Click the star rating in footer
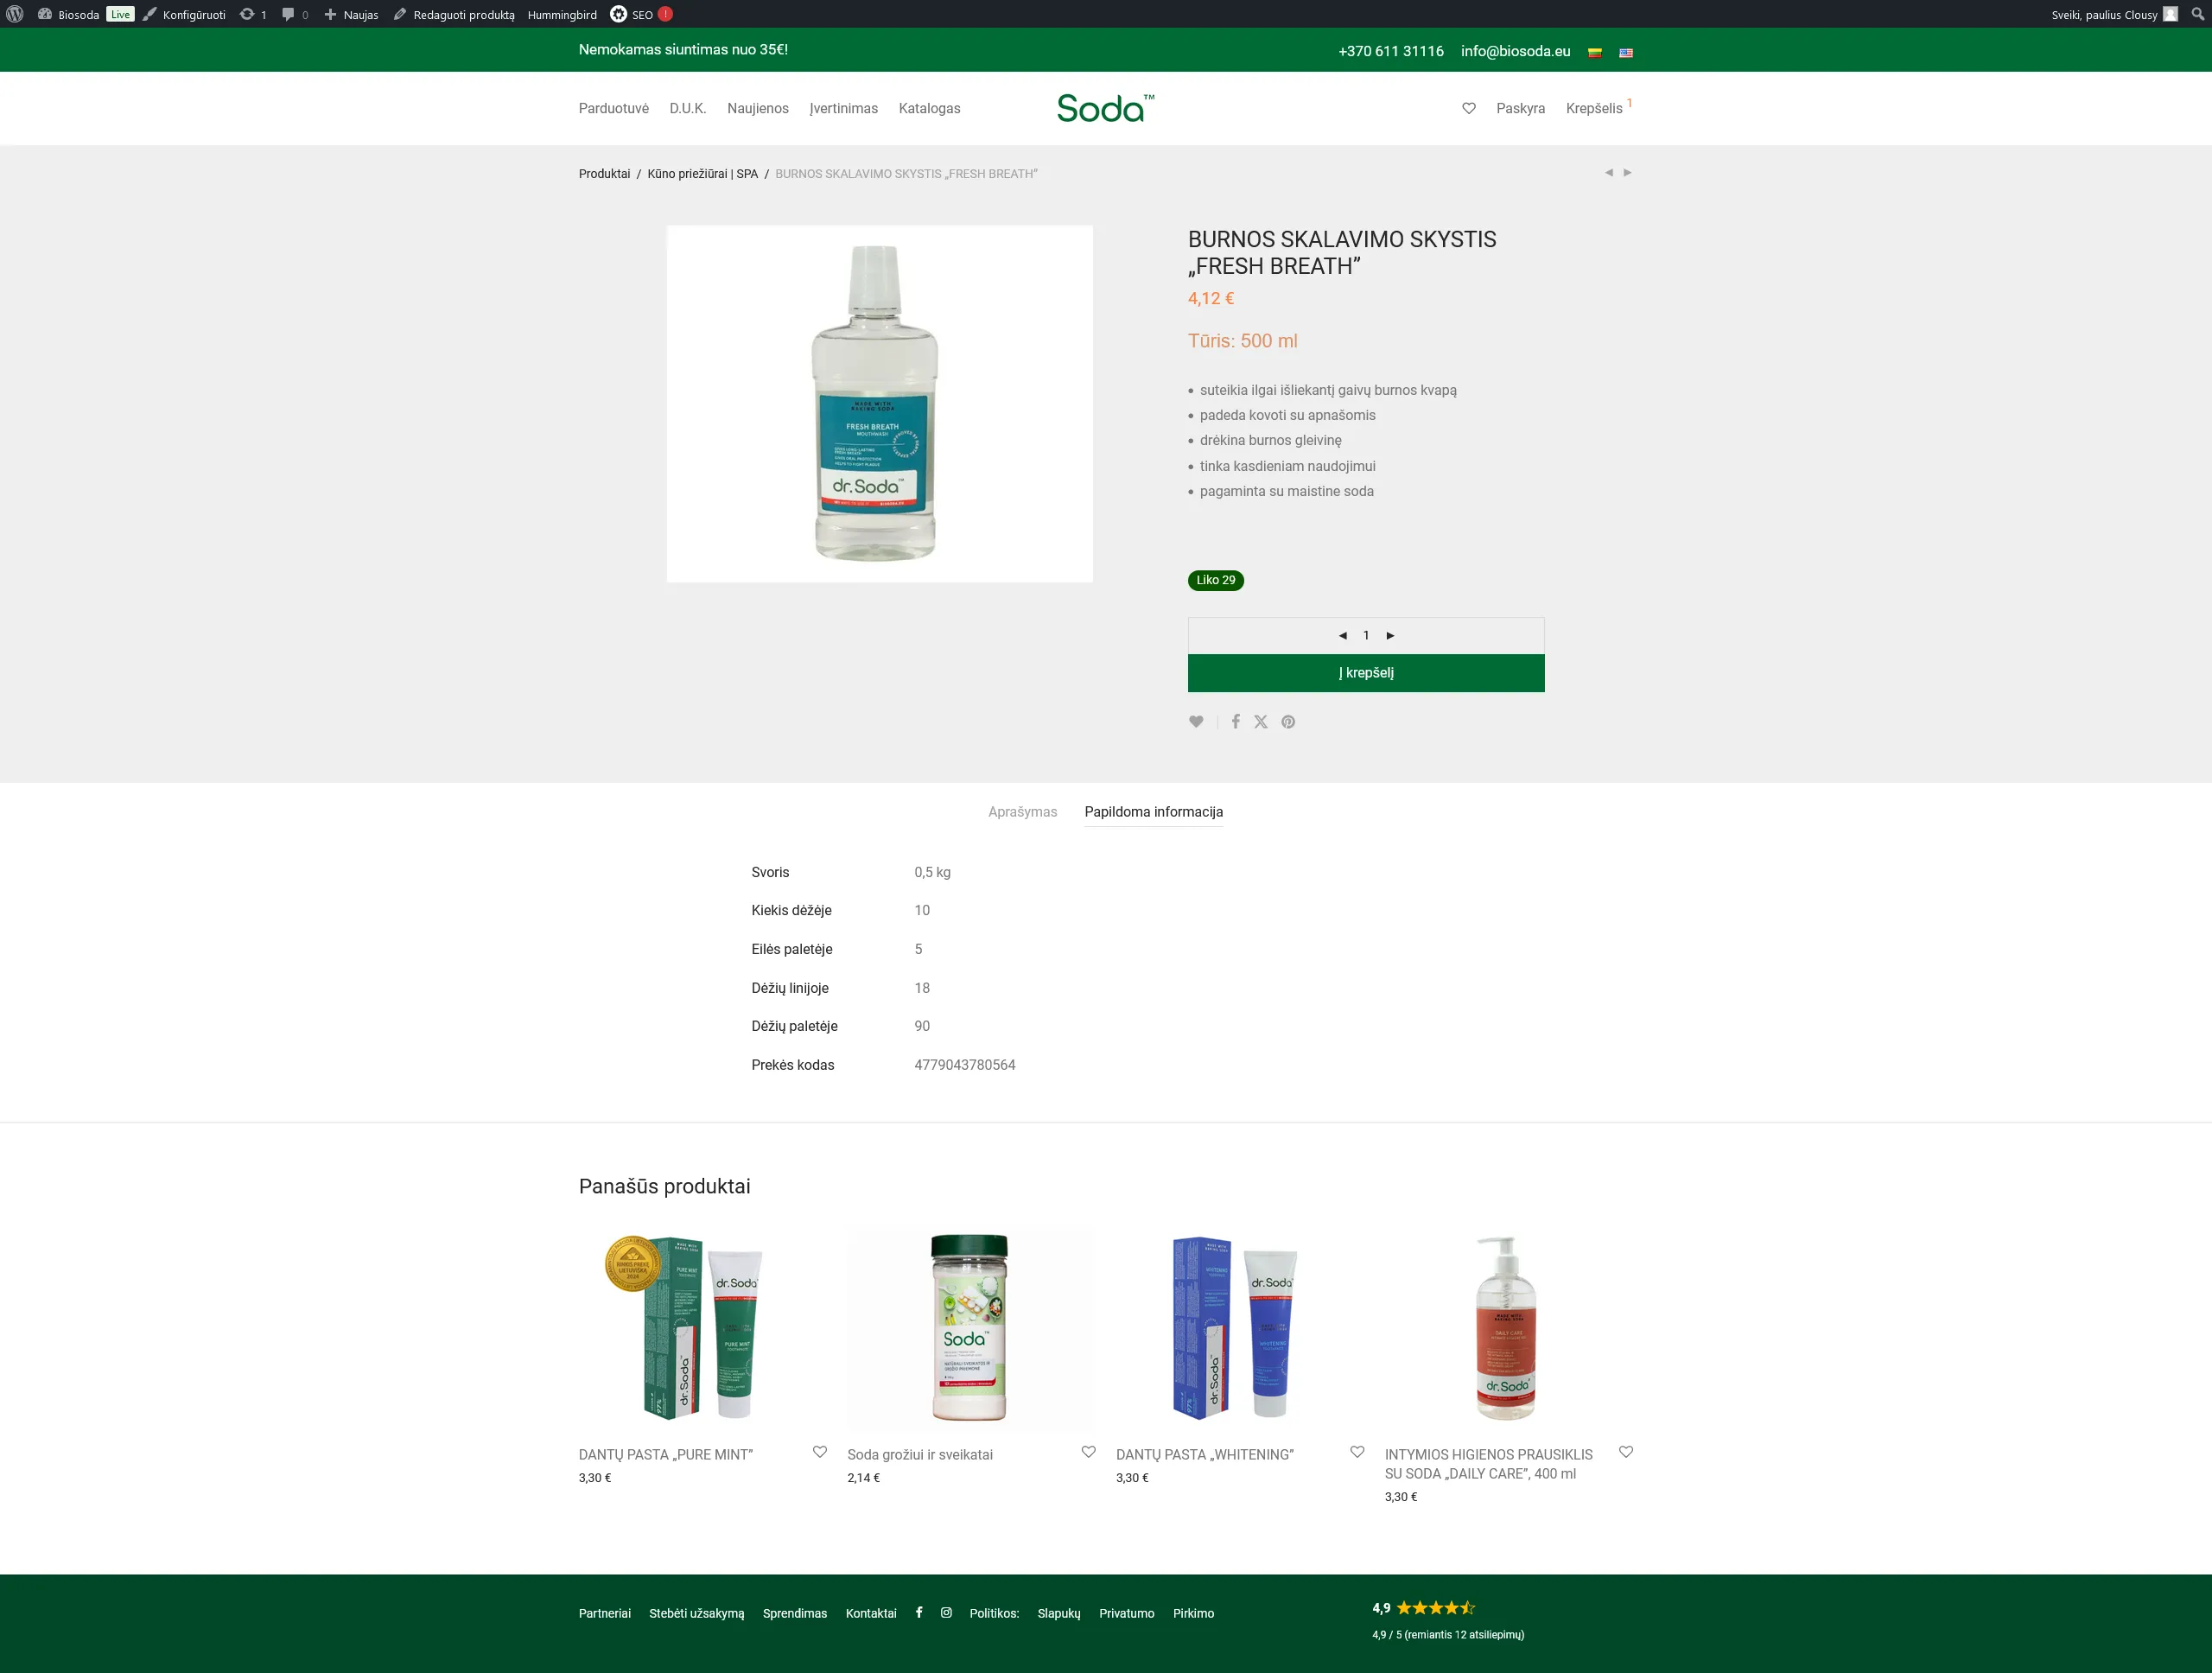 pyautogui.click(x=1435, y=1608)
